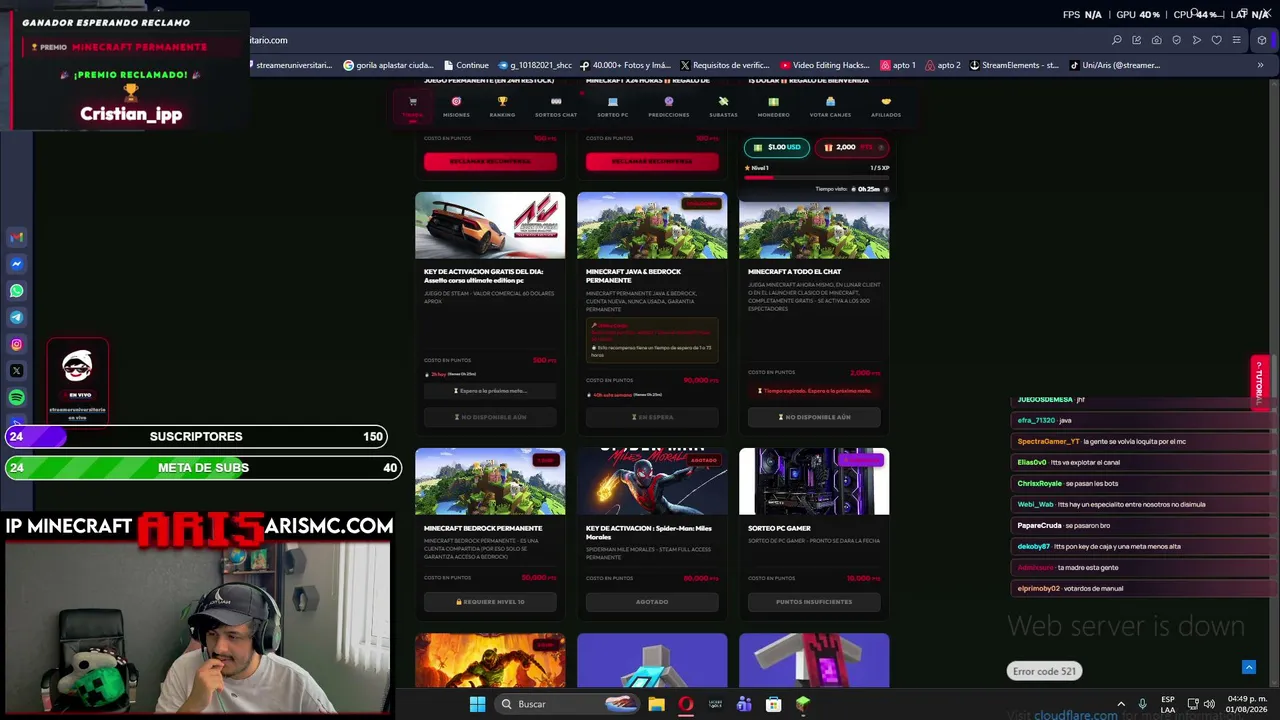Screen dimensions: 1280x720
Task: Open the 'g_10182021_shcc' bookmark
Action: click(x=534, y=65)
